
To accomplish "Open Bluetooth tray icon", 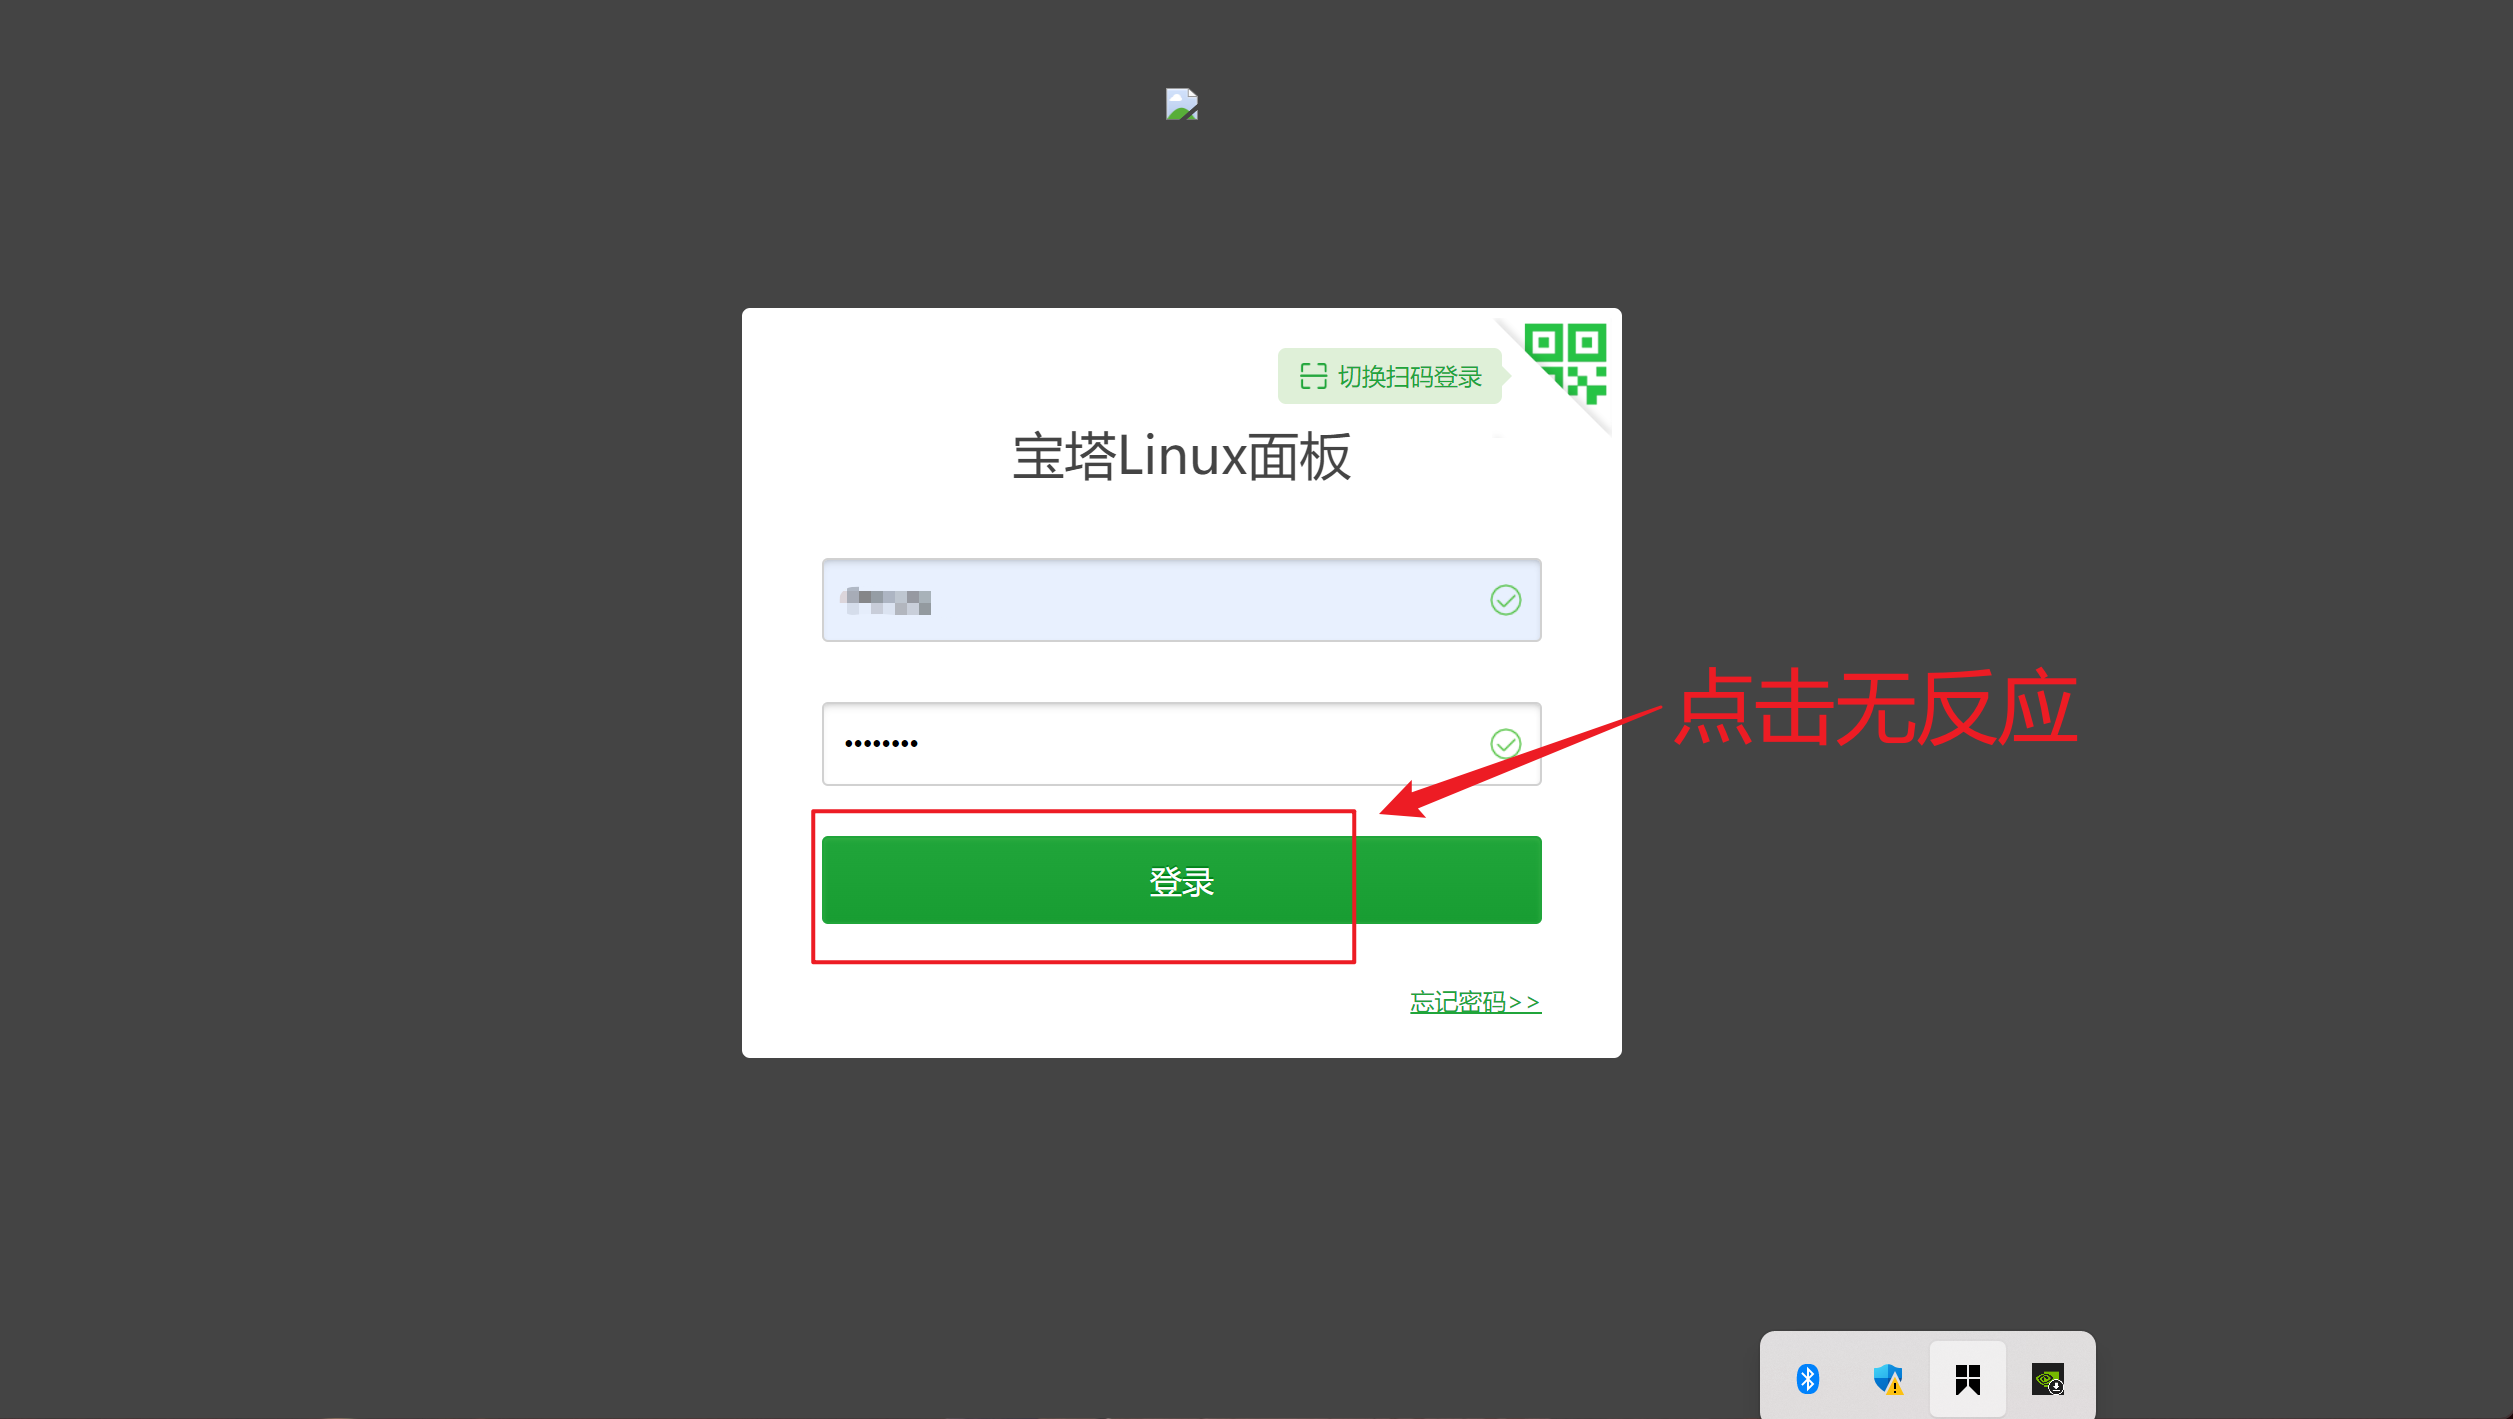I will click(x=1807, y=1379).
